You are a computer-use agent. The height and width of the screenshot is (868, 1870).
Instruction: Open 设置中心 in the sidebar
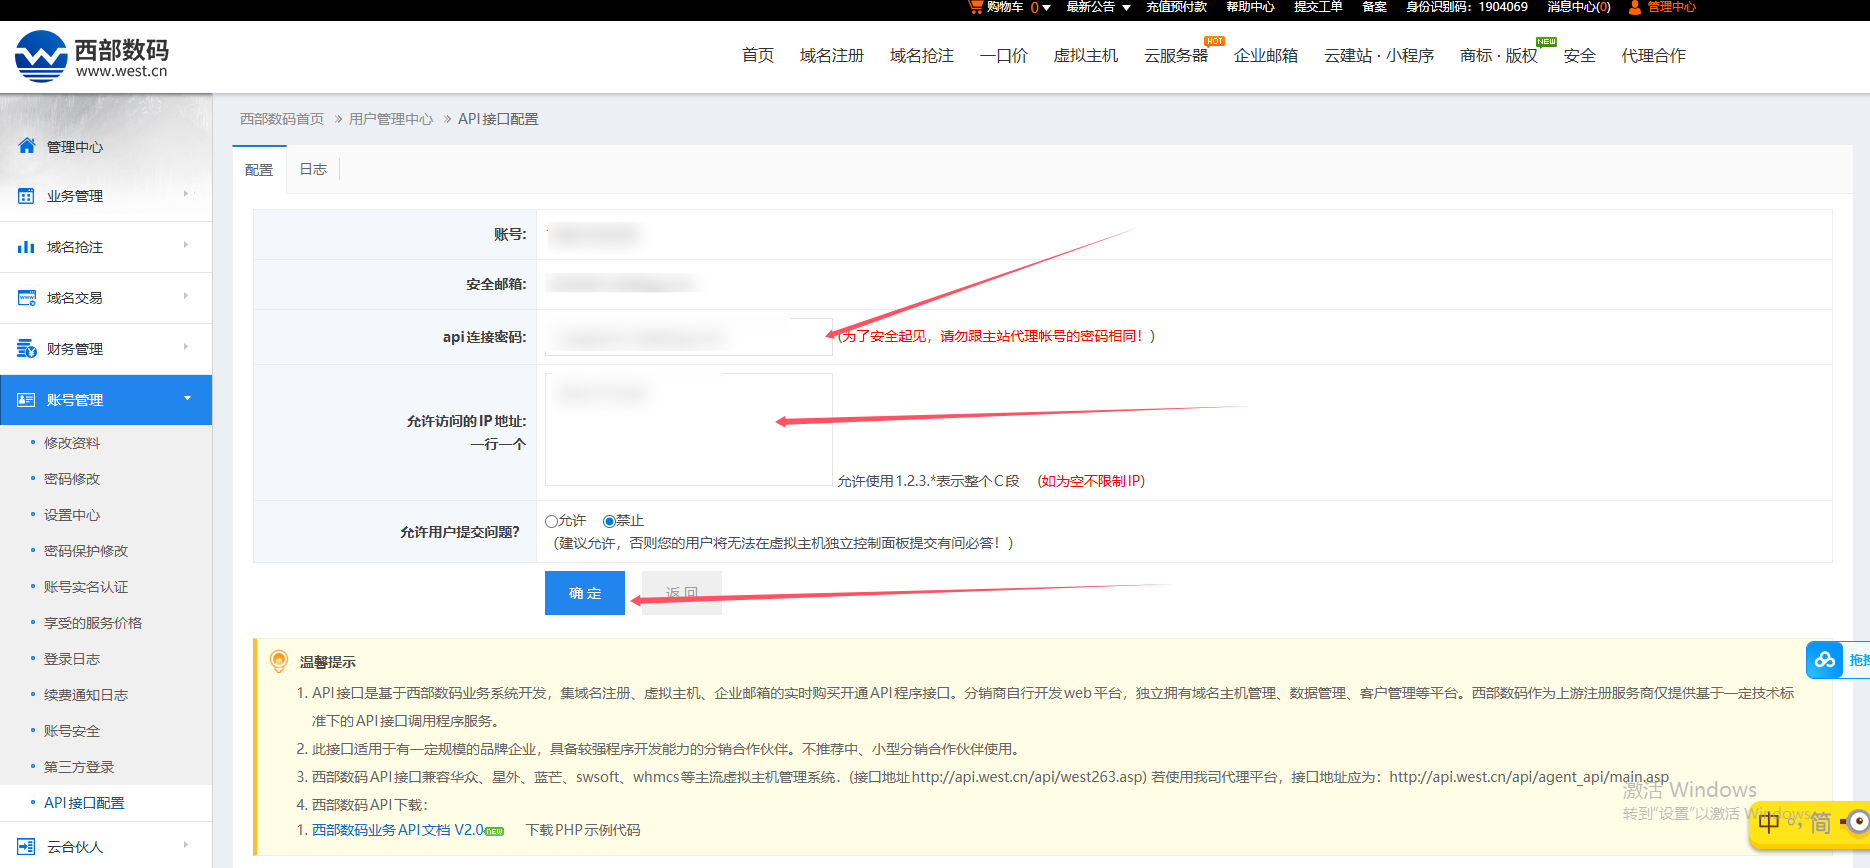72,515
